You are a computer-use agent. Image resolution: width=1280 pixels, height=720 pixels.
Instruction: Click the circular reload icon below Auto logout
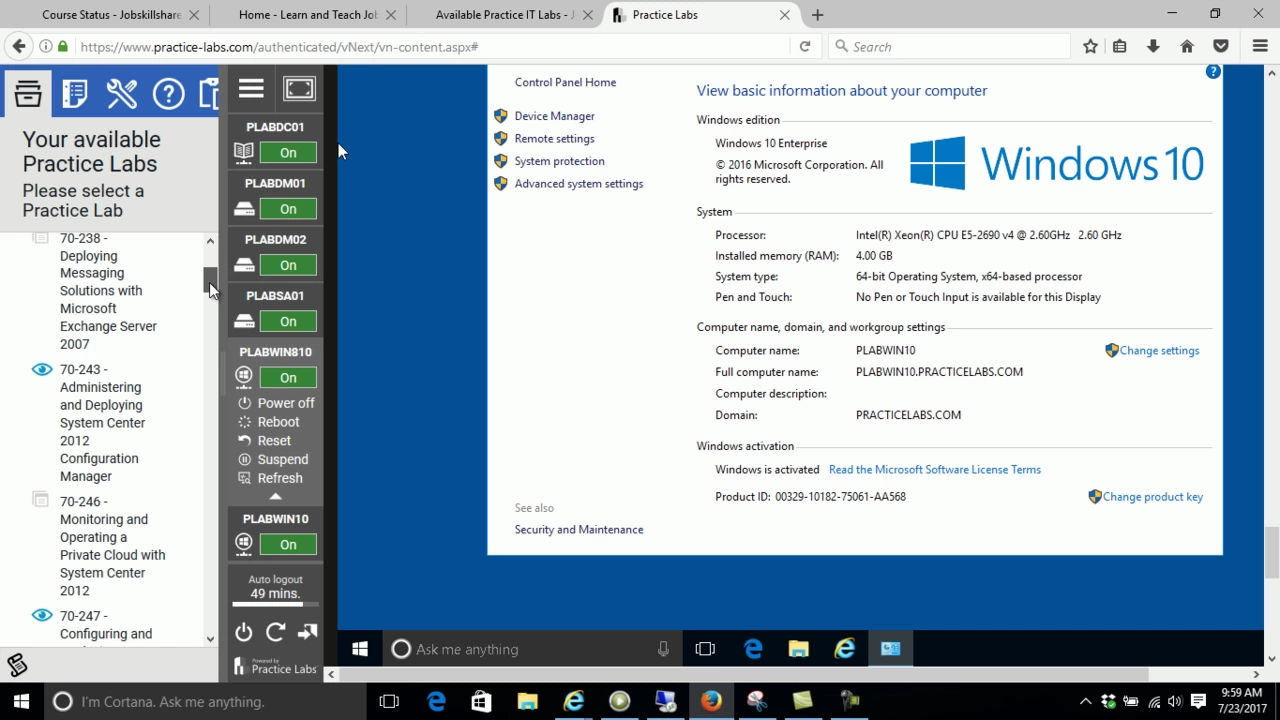(x=276, y=632)
